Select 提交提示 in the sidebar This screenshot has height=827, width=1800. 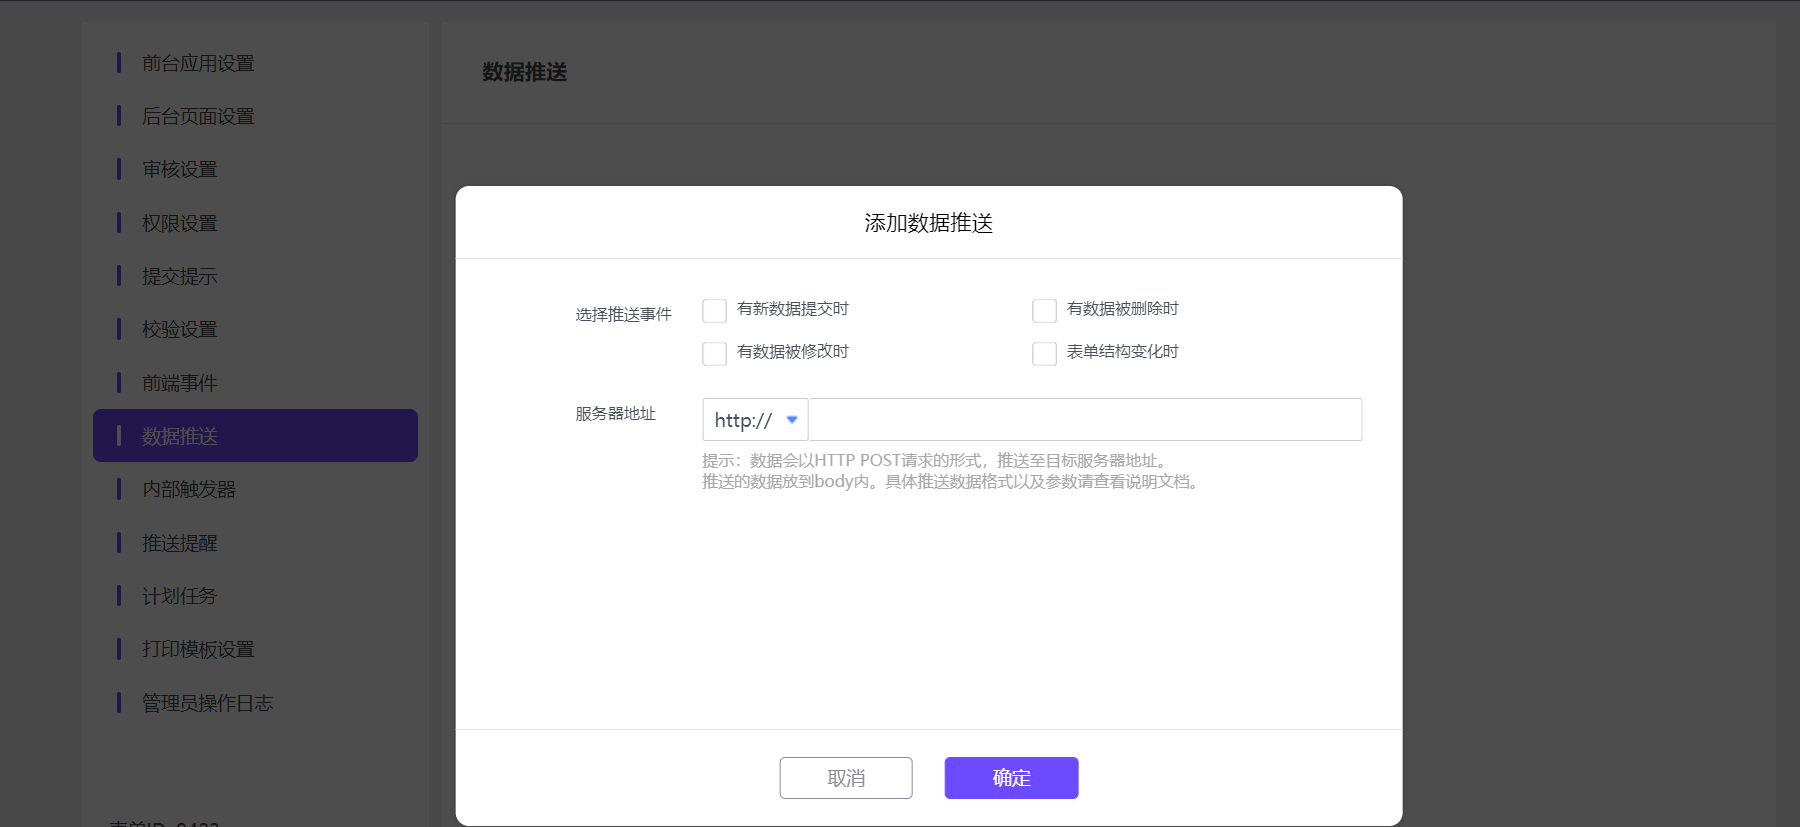click(180, 277)
